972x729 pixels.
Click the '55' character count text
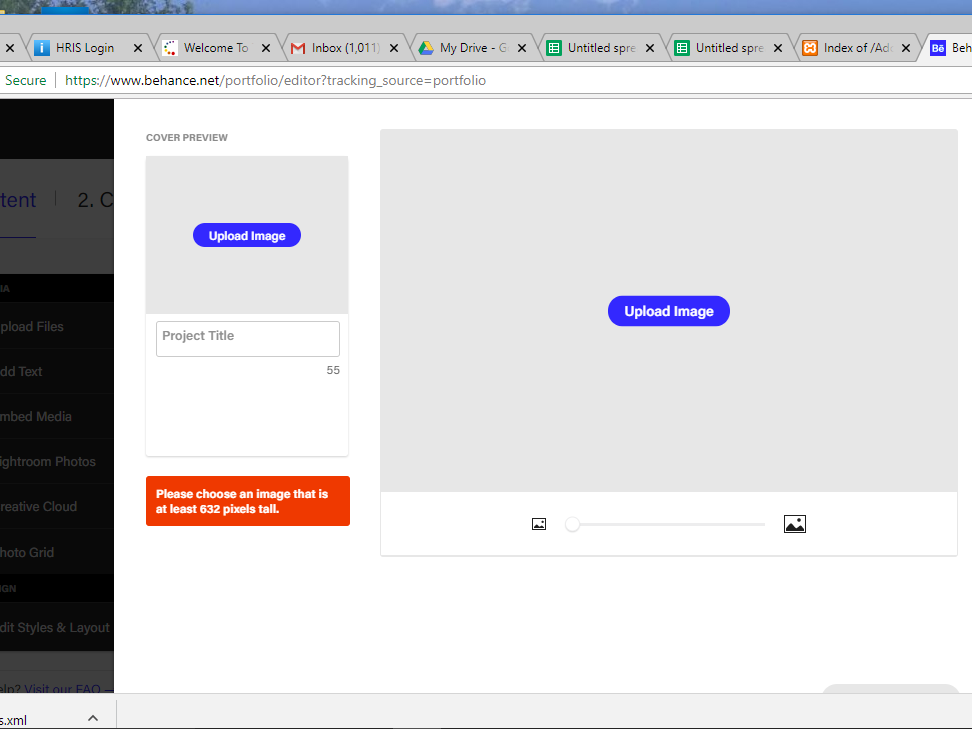tap(333, 370)
